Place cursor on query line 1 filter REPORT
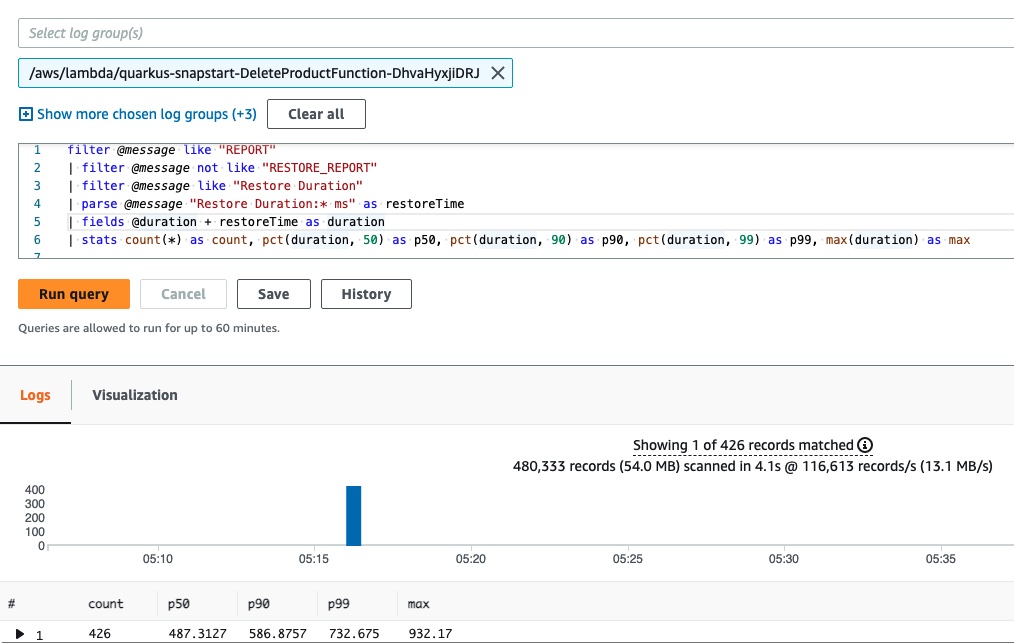This screenshot has height=643, width=1014. pyautogui.click(x=171, y=150)
